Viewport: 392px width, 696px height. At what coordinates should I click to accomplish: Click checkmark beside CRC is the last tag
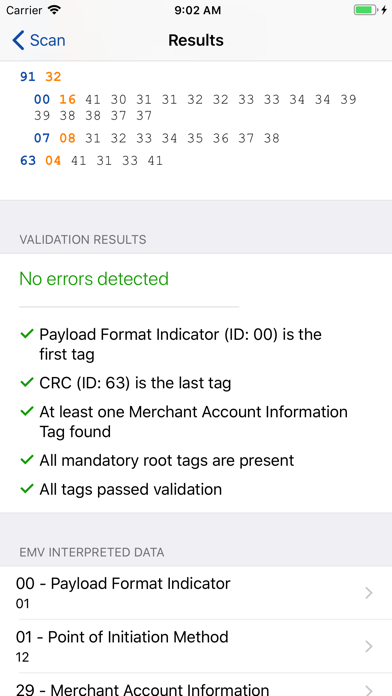pos(27,382)
